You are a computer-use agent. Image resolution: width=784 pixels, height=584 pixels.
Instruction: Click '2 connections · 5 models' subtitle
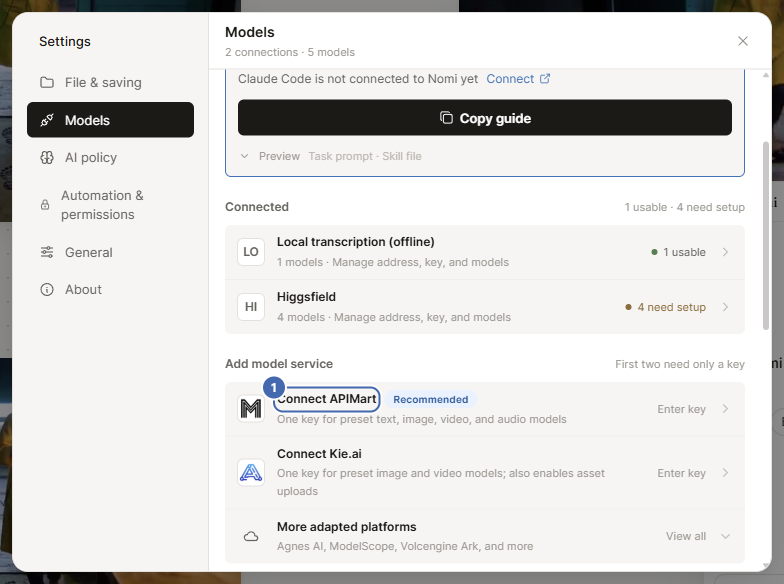(x=290, y=52)
